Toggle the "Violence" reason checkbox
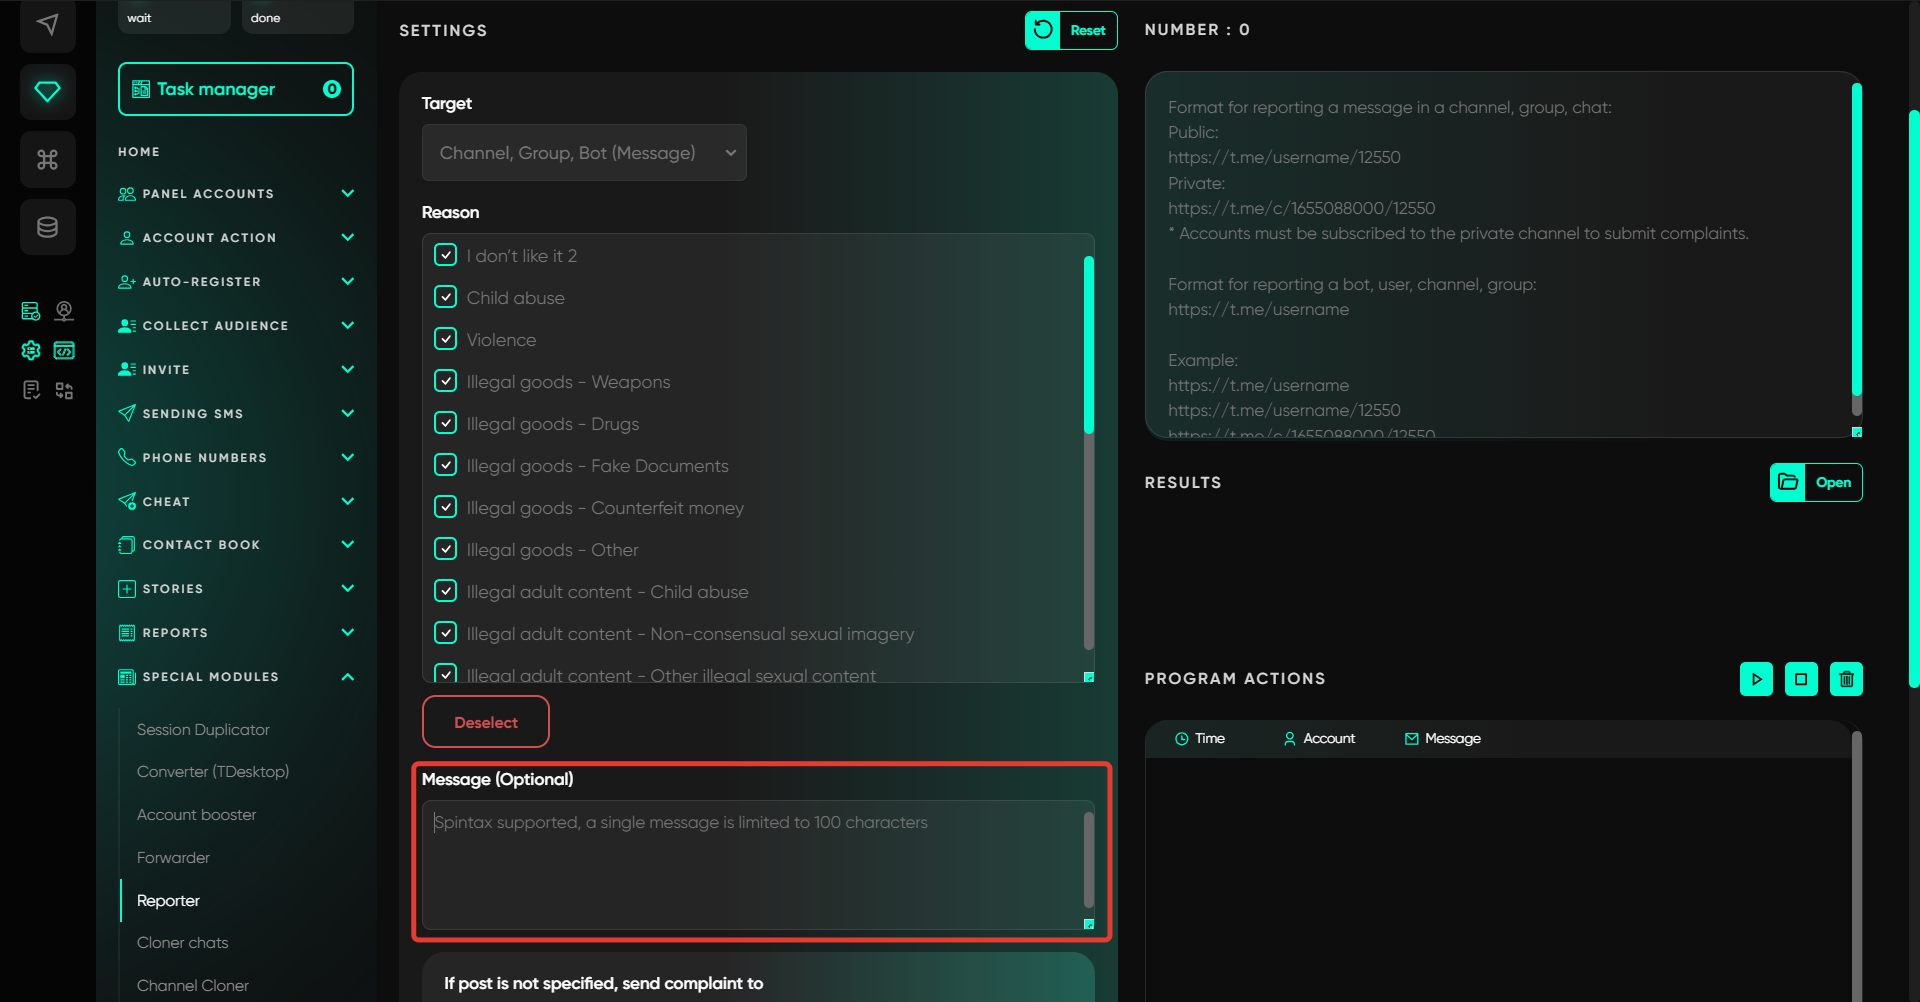 (x=446, y=339)
